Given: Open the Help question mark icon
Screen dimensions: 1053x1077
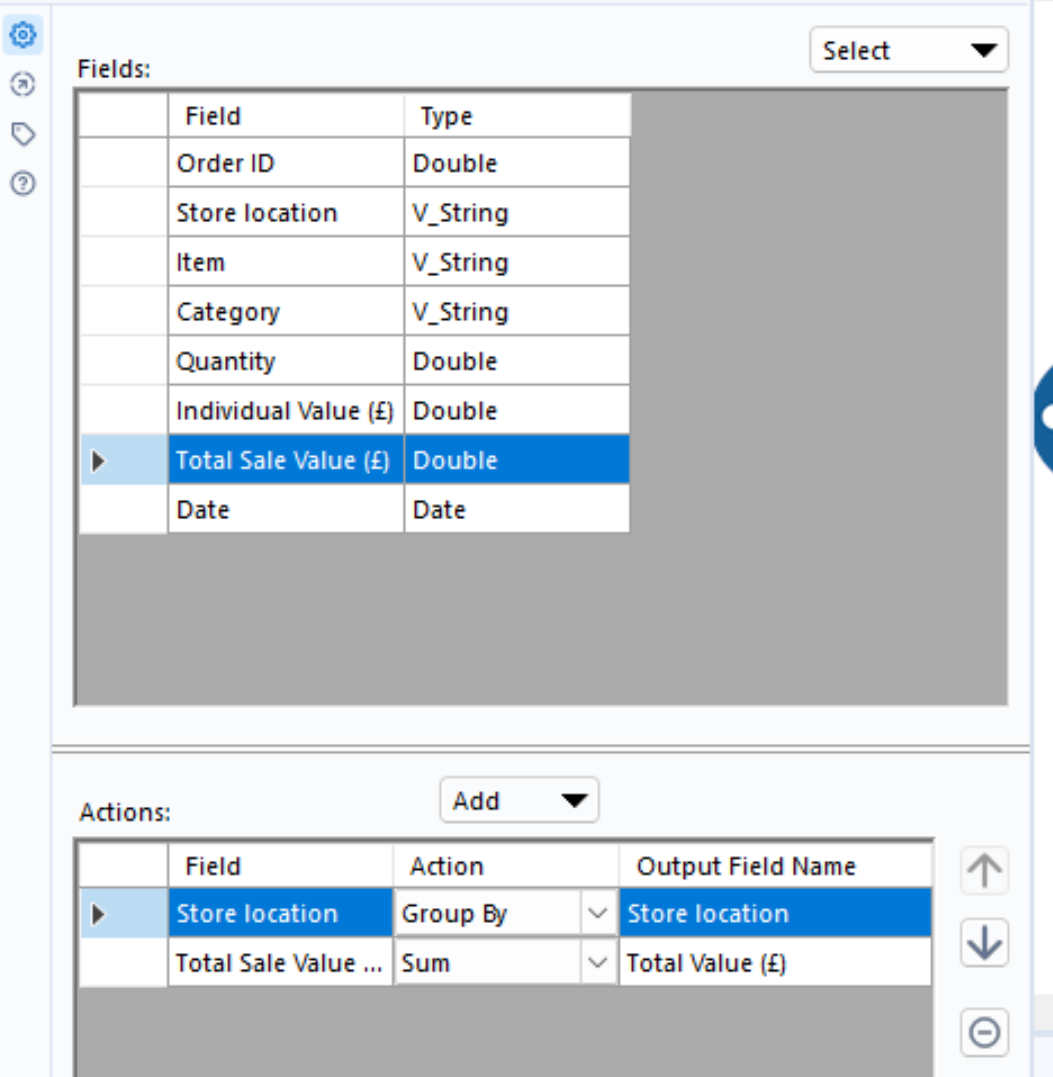Looking at the screenshot, I should 22,183.
